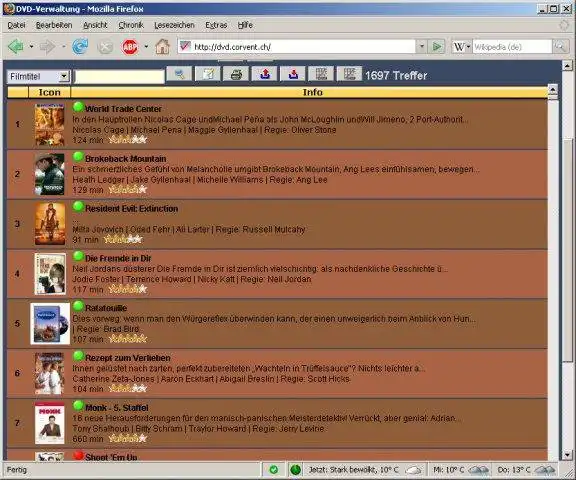Click the page scrollbar down arrow
This screenshot has width=576, height=480.
click(568, 455)
